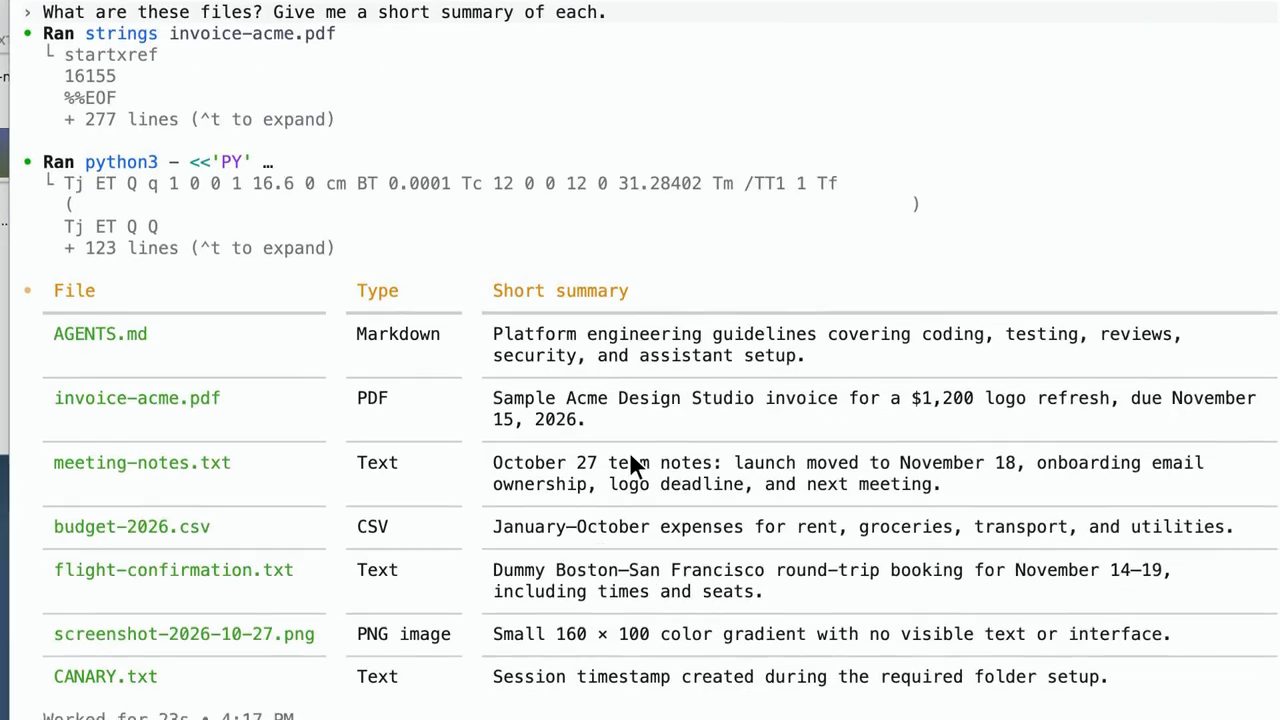Image resolution: width=1280 pixels, height=720 pixels.
Task: Click the "Text" type in the meeting-notes.txt row
Action: point(377,463)
